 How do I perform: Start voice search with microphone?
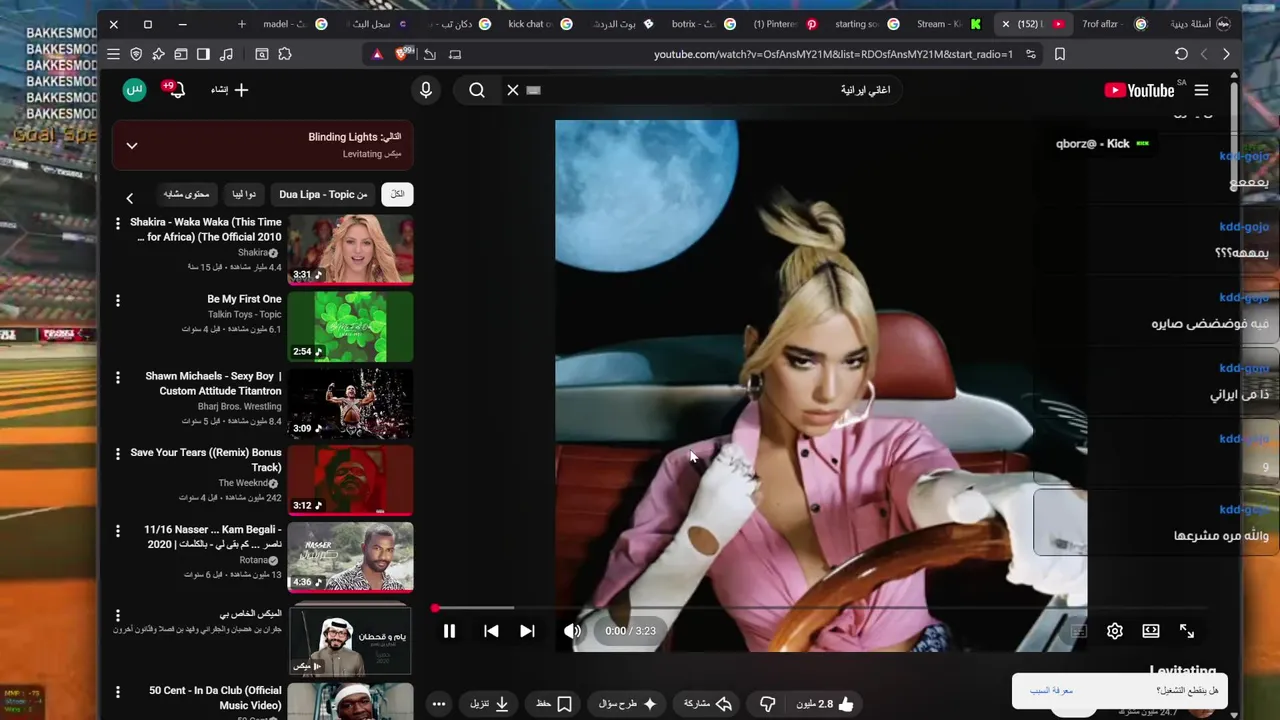click(x=426, y=90)
